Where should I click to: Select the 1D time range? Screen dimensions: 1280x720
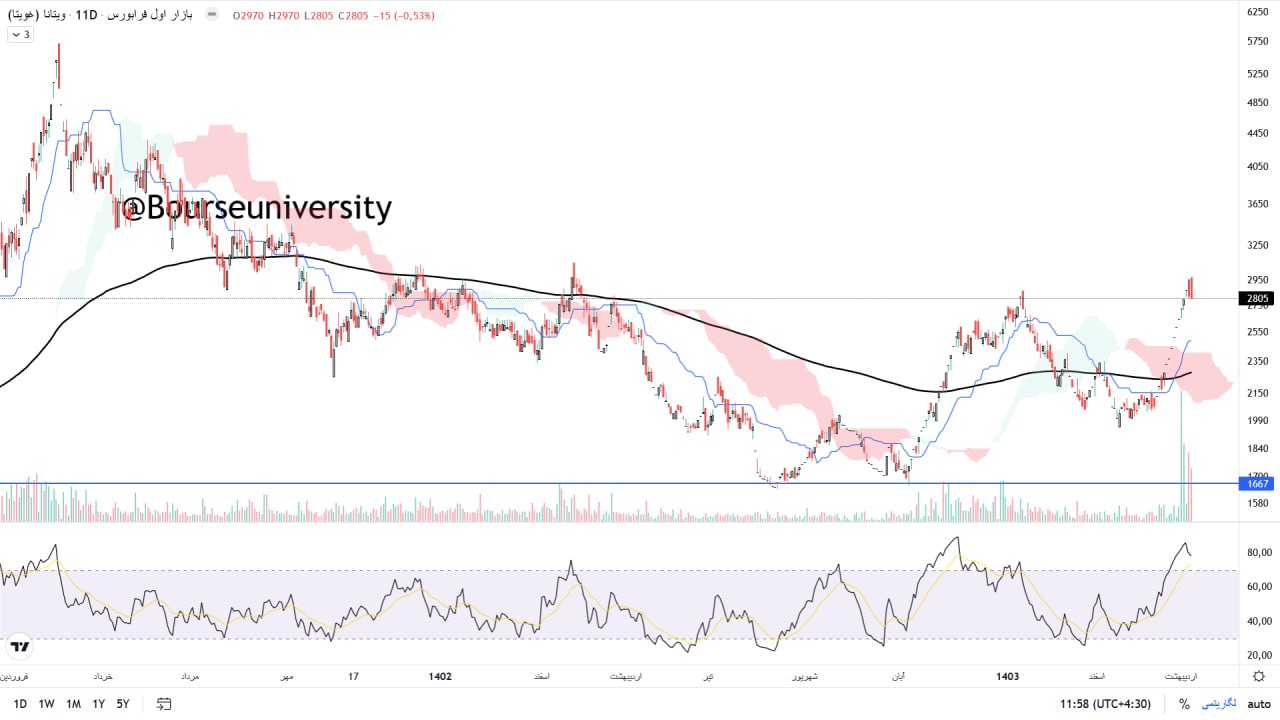(x=20, y=704)
